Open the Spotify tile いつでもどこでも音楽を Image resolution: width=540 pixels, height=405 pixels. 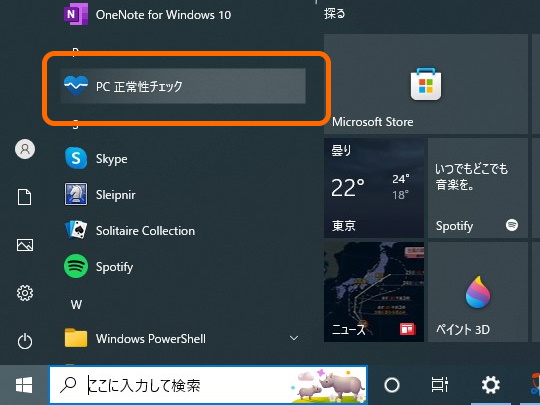tap(478, 188)
